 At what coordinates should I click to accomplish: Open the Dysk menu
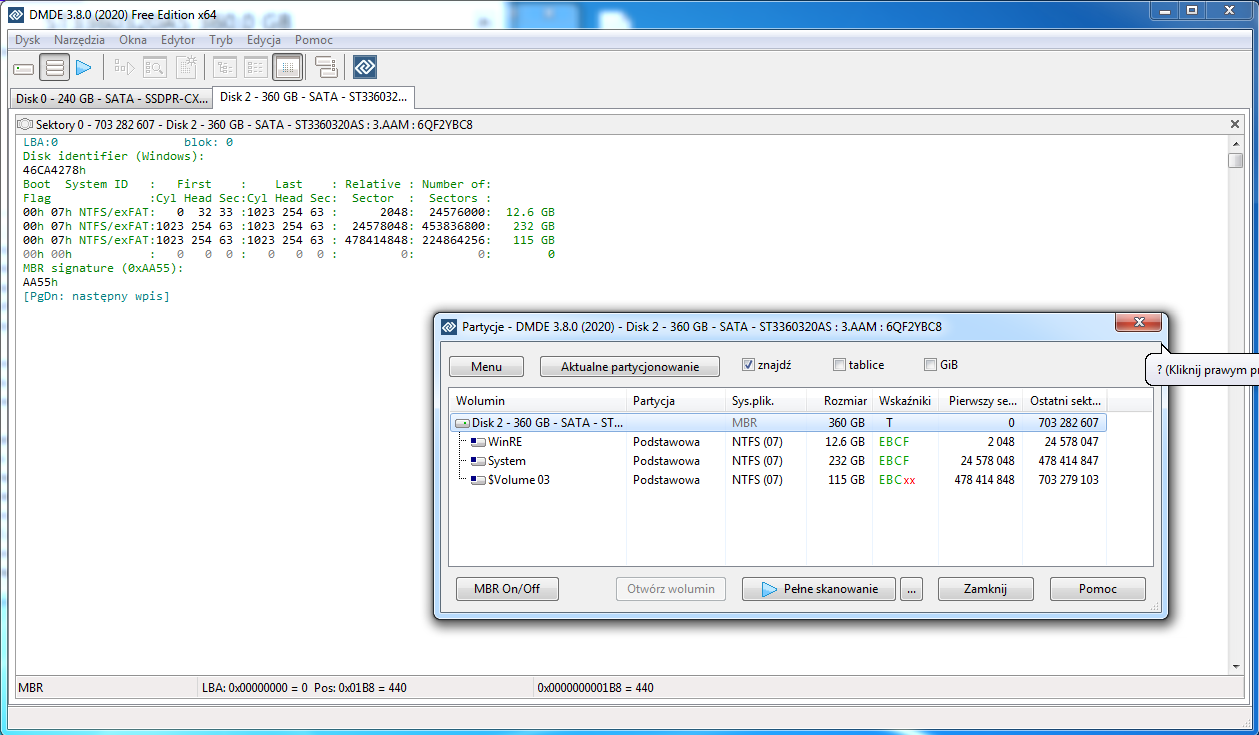pyautogui.click(x=28, y=40)
